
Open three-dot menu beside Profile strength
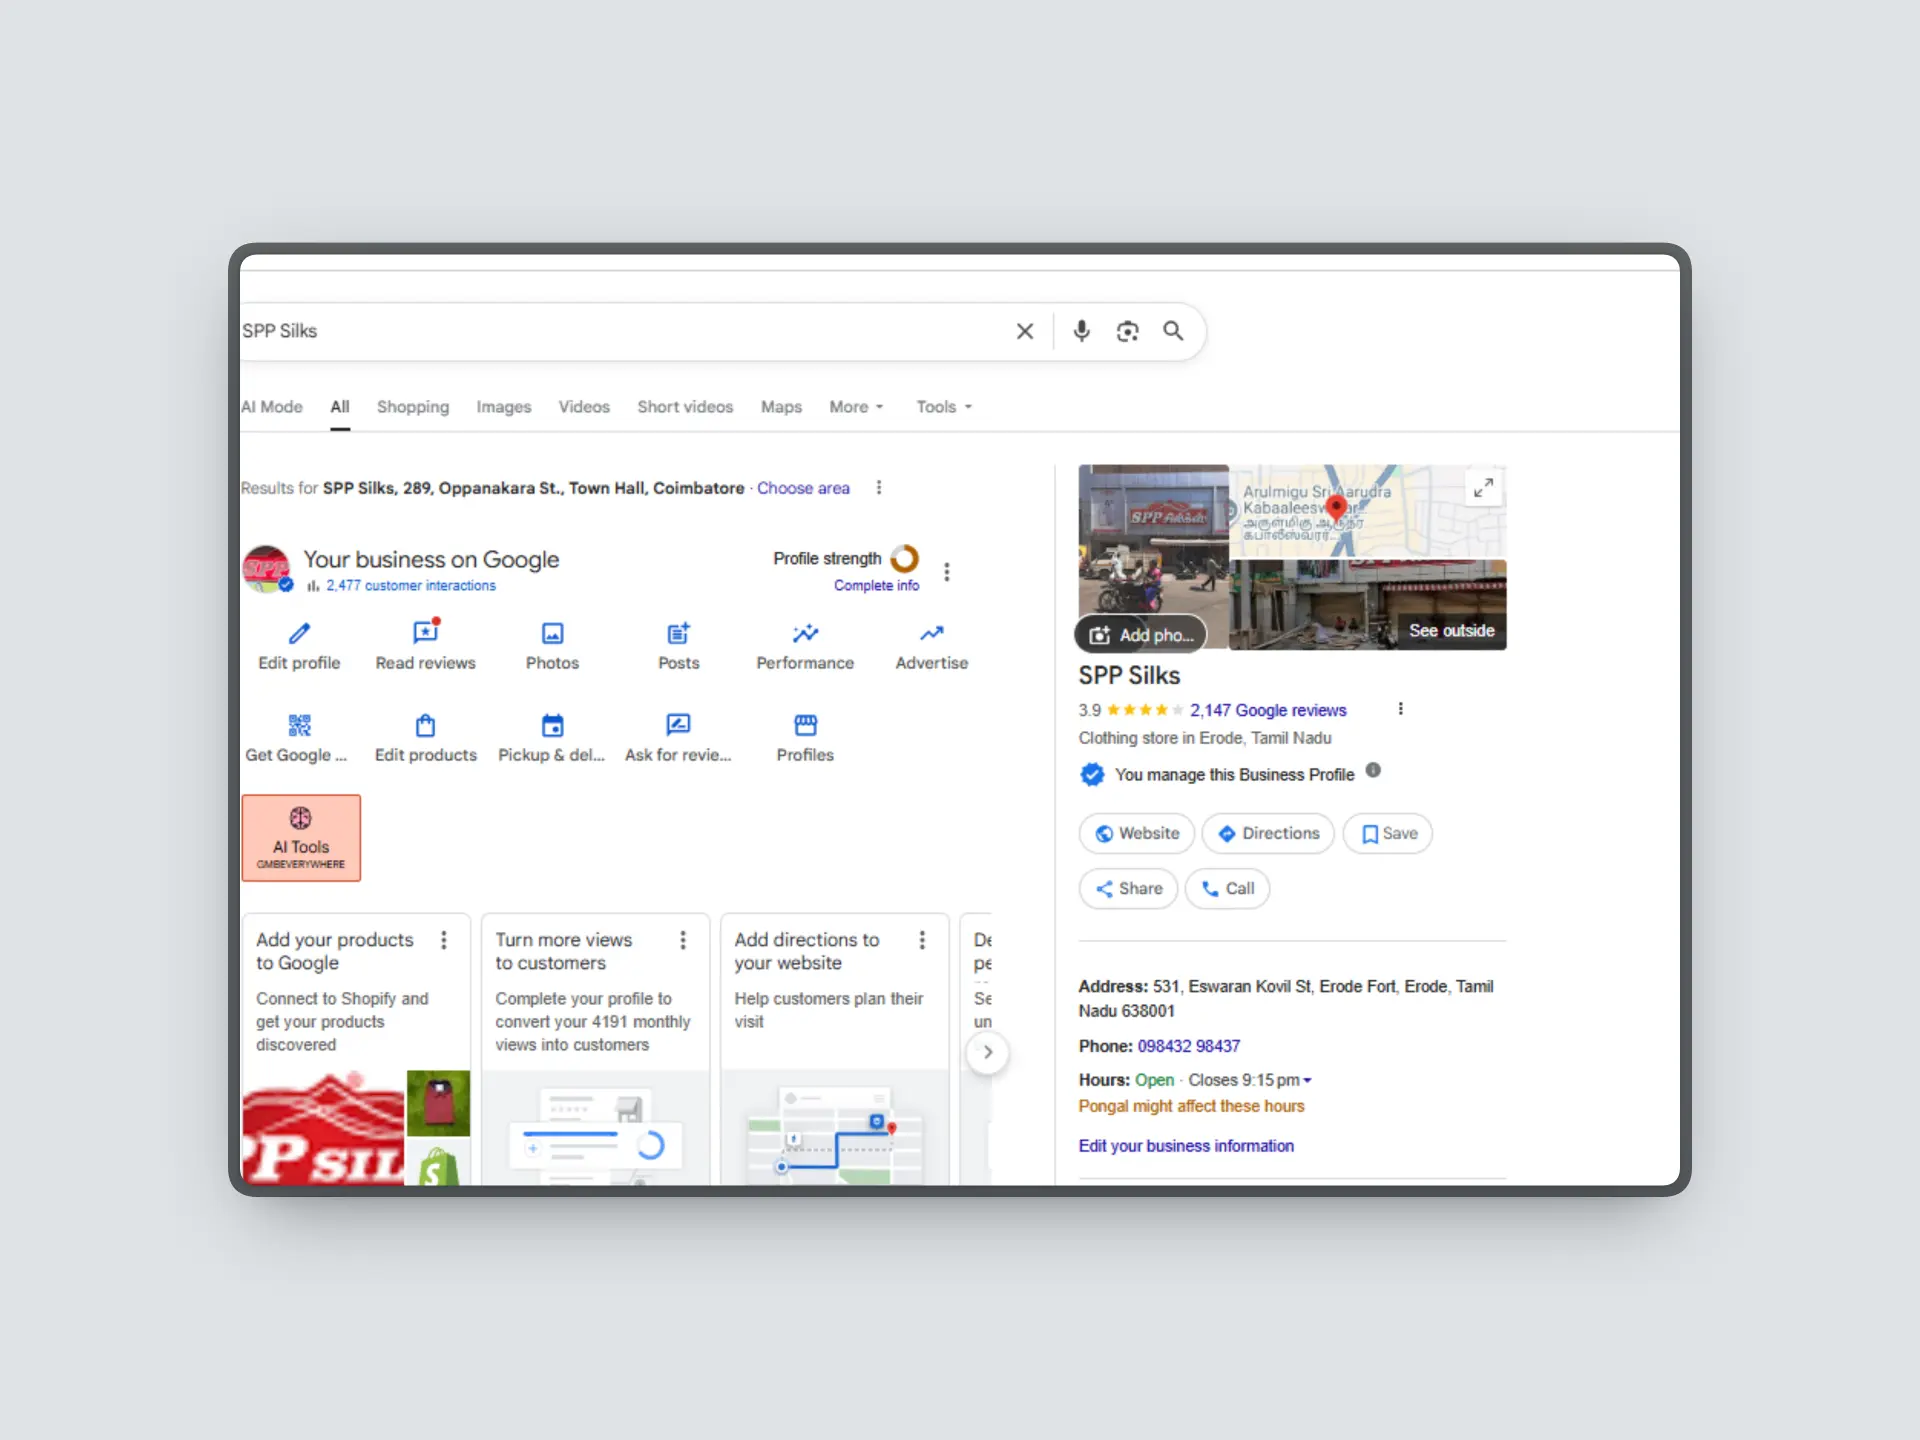[x=946, y=571]
